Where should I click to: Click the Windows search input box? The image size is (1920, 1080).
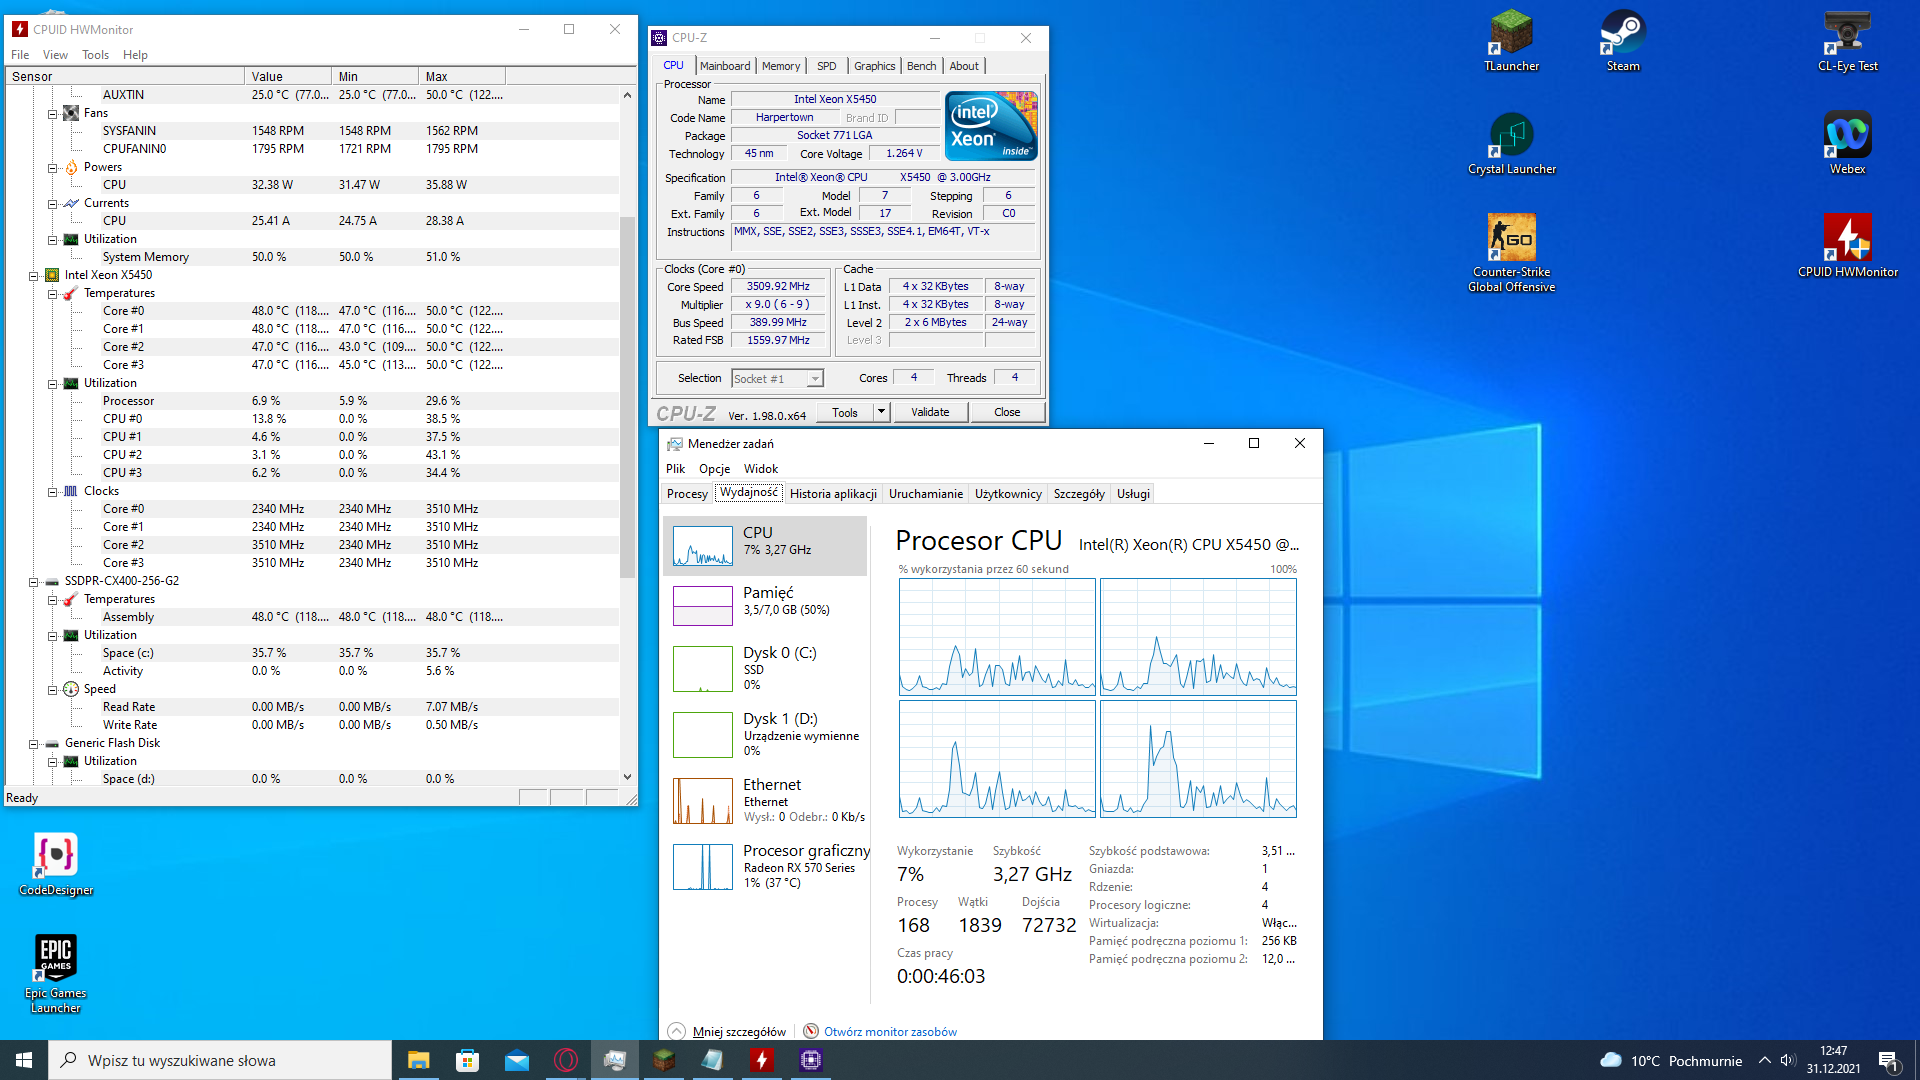click(220, 1059)
